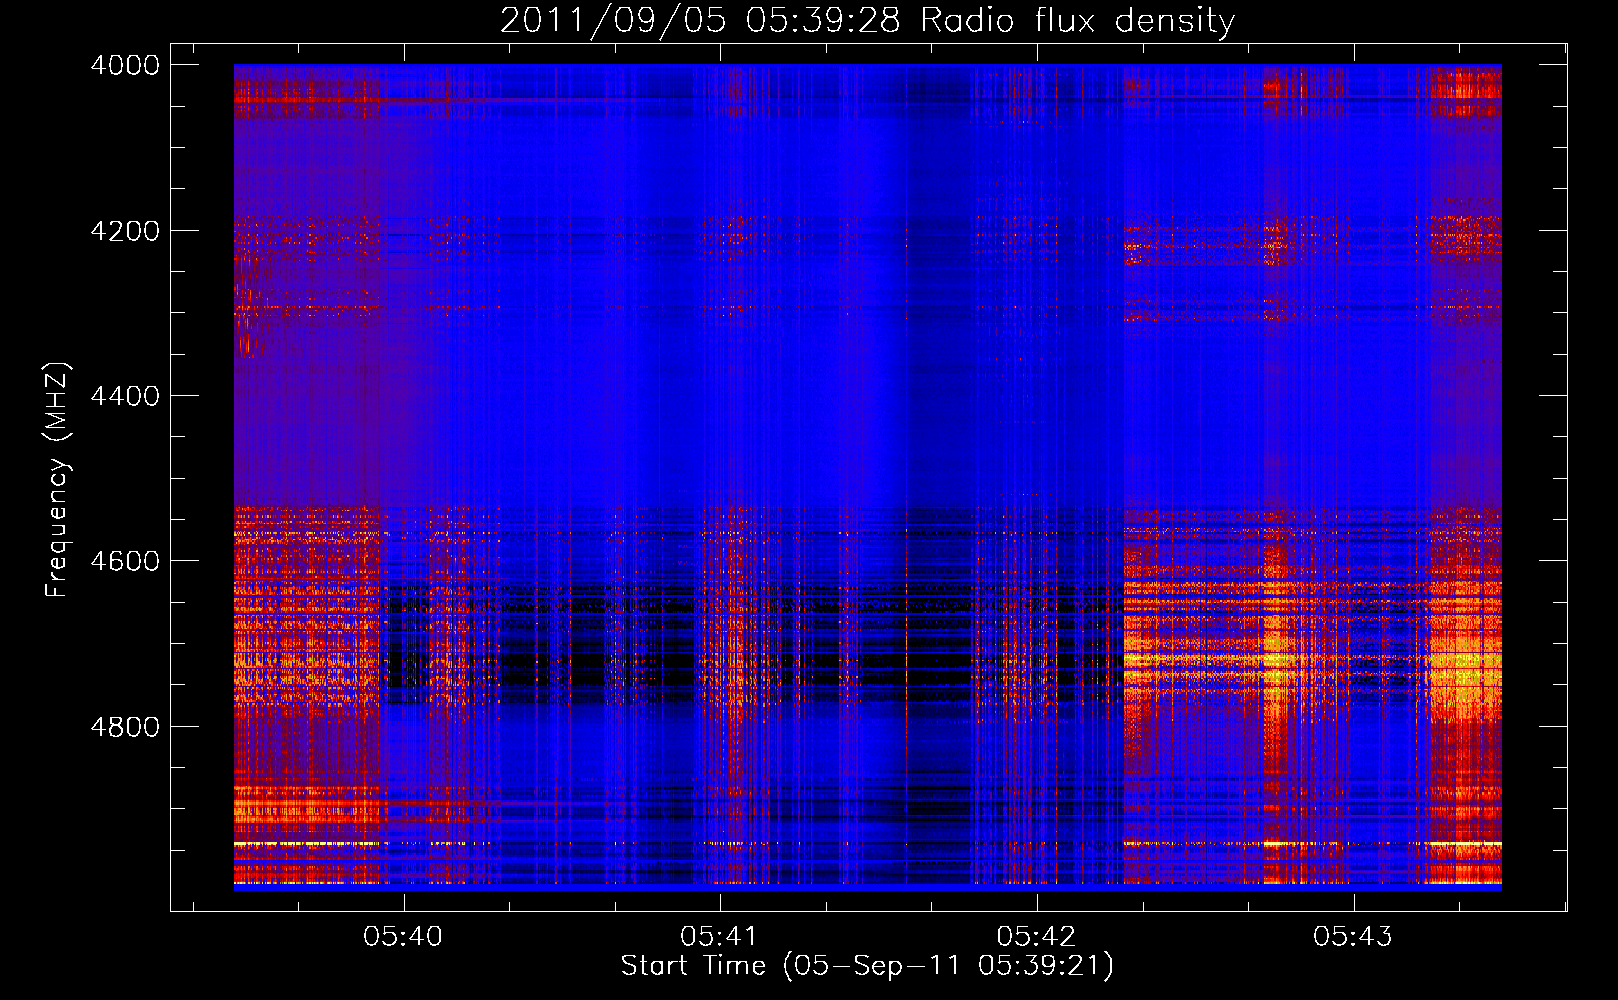
Task: Click the 4400 frequency axis label
Action: coord(125,396)
